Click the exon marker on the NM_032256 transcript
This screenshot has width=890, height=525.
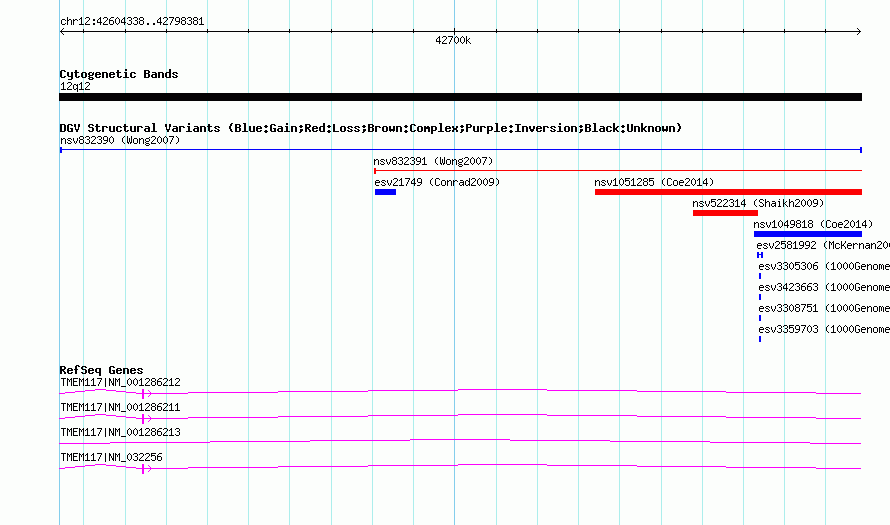pyautogui.click(x=143, y=468)
